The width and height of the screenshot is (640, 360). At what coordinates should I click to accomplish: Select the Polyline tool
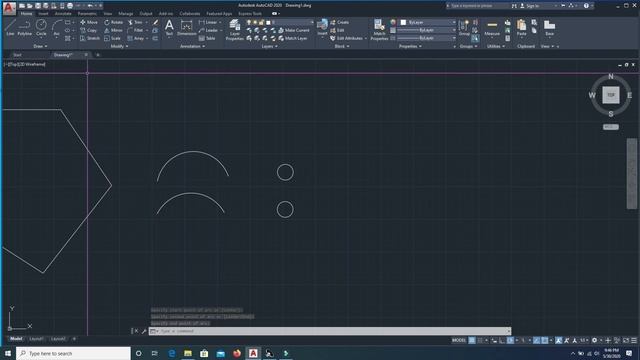[x=24, y=27]
